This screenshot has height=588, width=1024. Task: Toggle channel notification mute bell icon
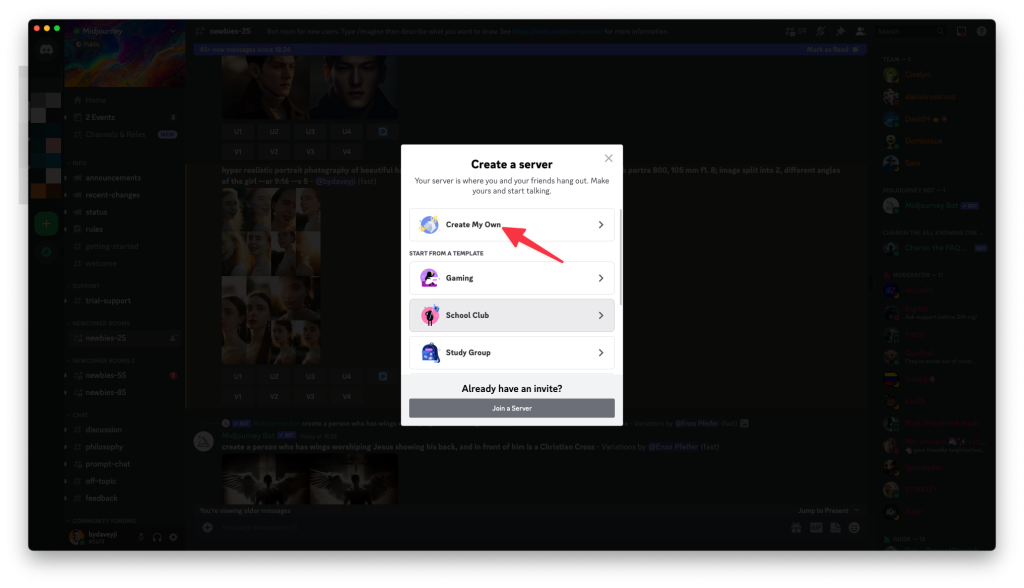tap(821, 31)
